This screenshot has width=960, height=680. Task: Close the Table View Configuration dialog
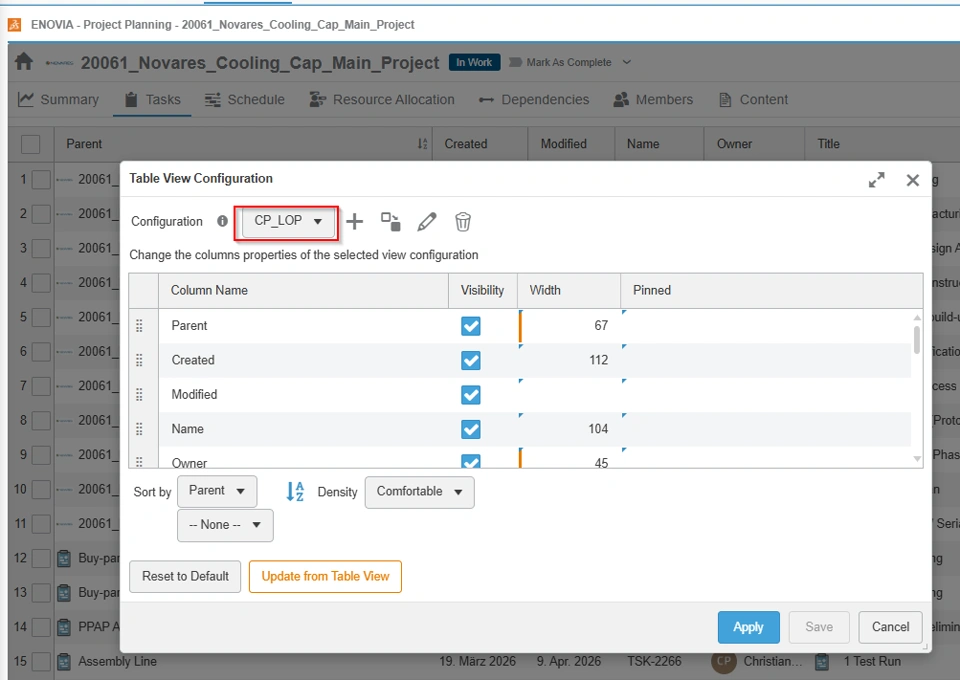click(x=913, y=180)
